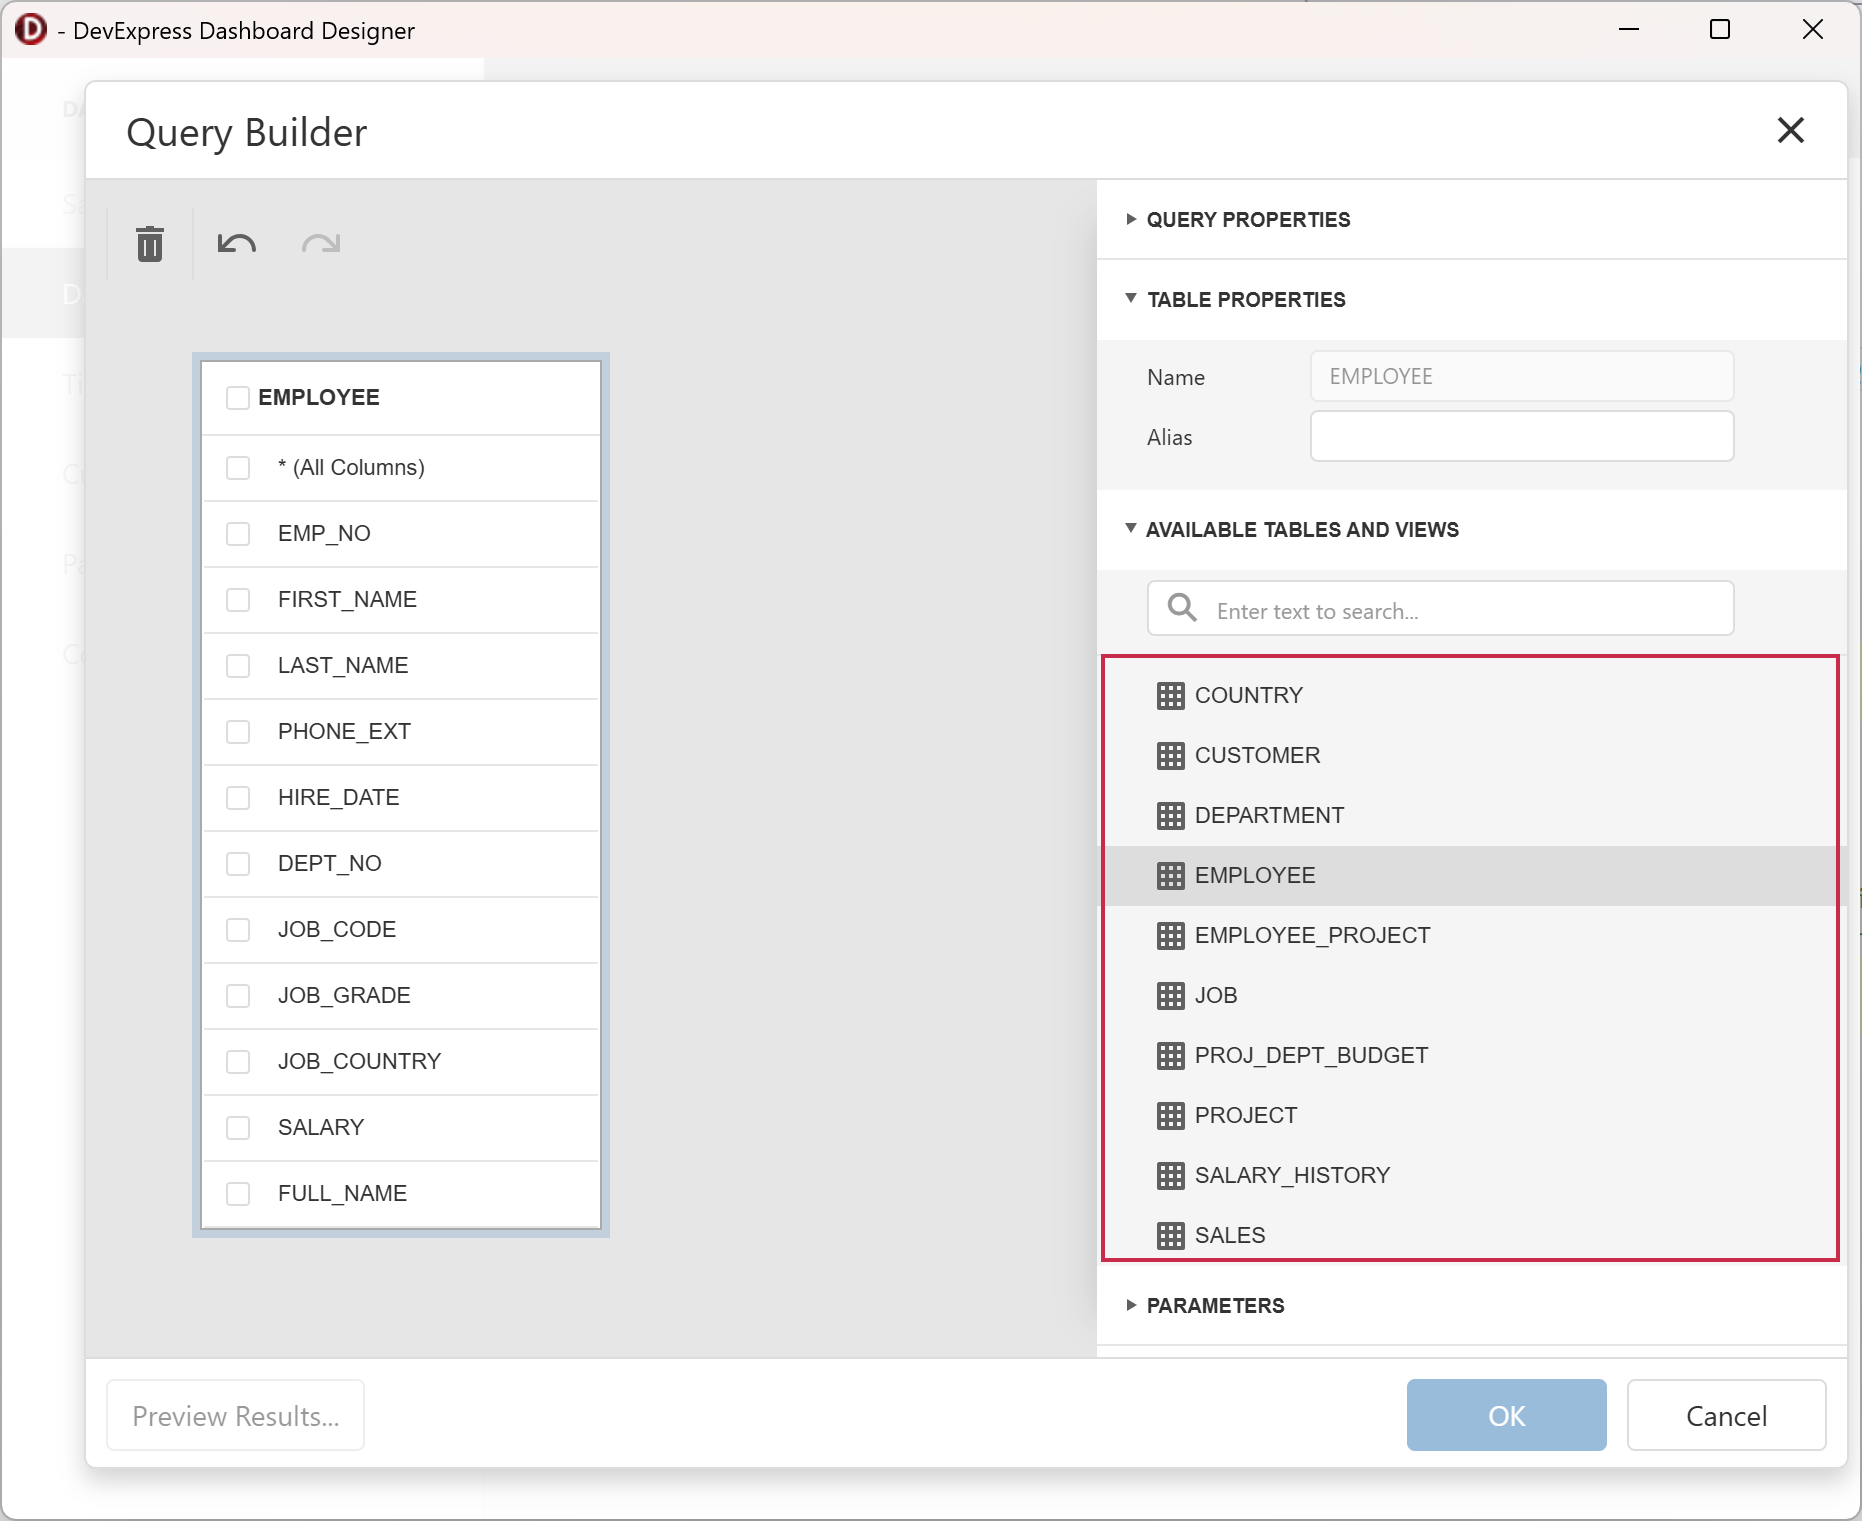
Task: Click the undo arrow icon
Action: 237,244
